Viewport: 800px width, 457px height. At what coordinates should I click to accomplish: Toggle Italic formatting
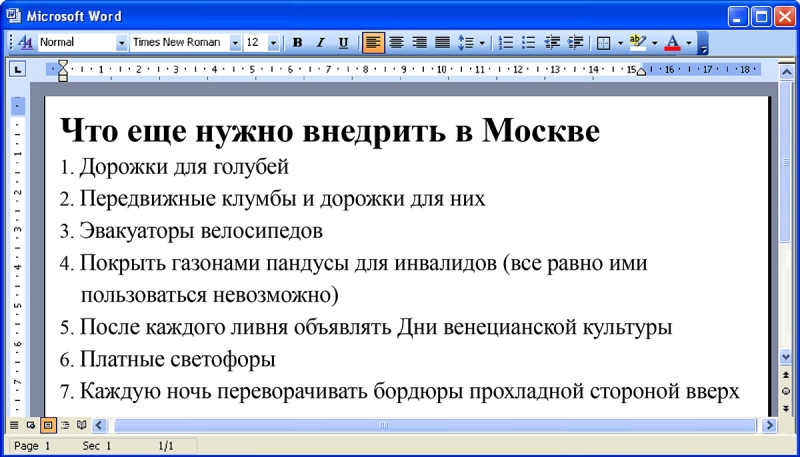320,43
